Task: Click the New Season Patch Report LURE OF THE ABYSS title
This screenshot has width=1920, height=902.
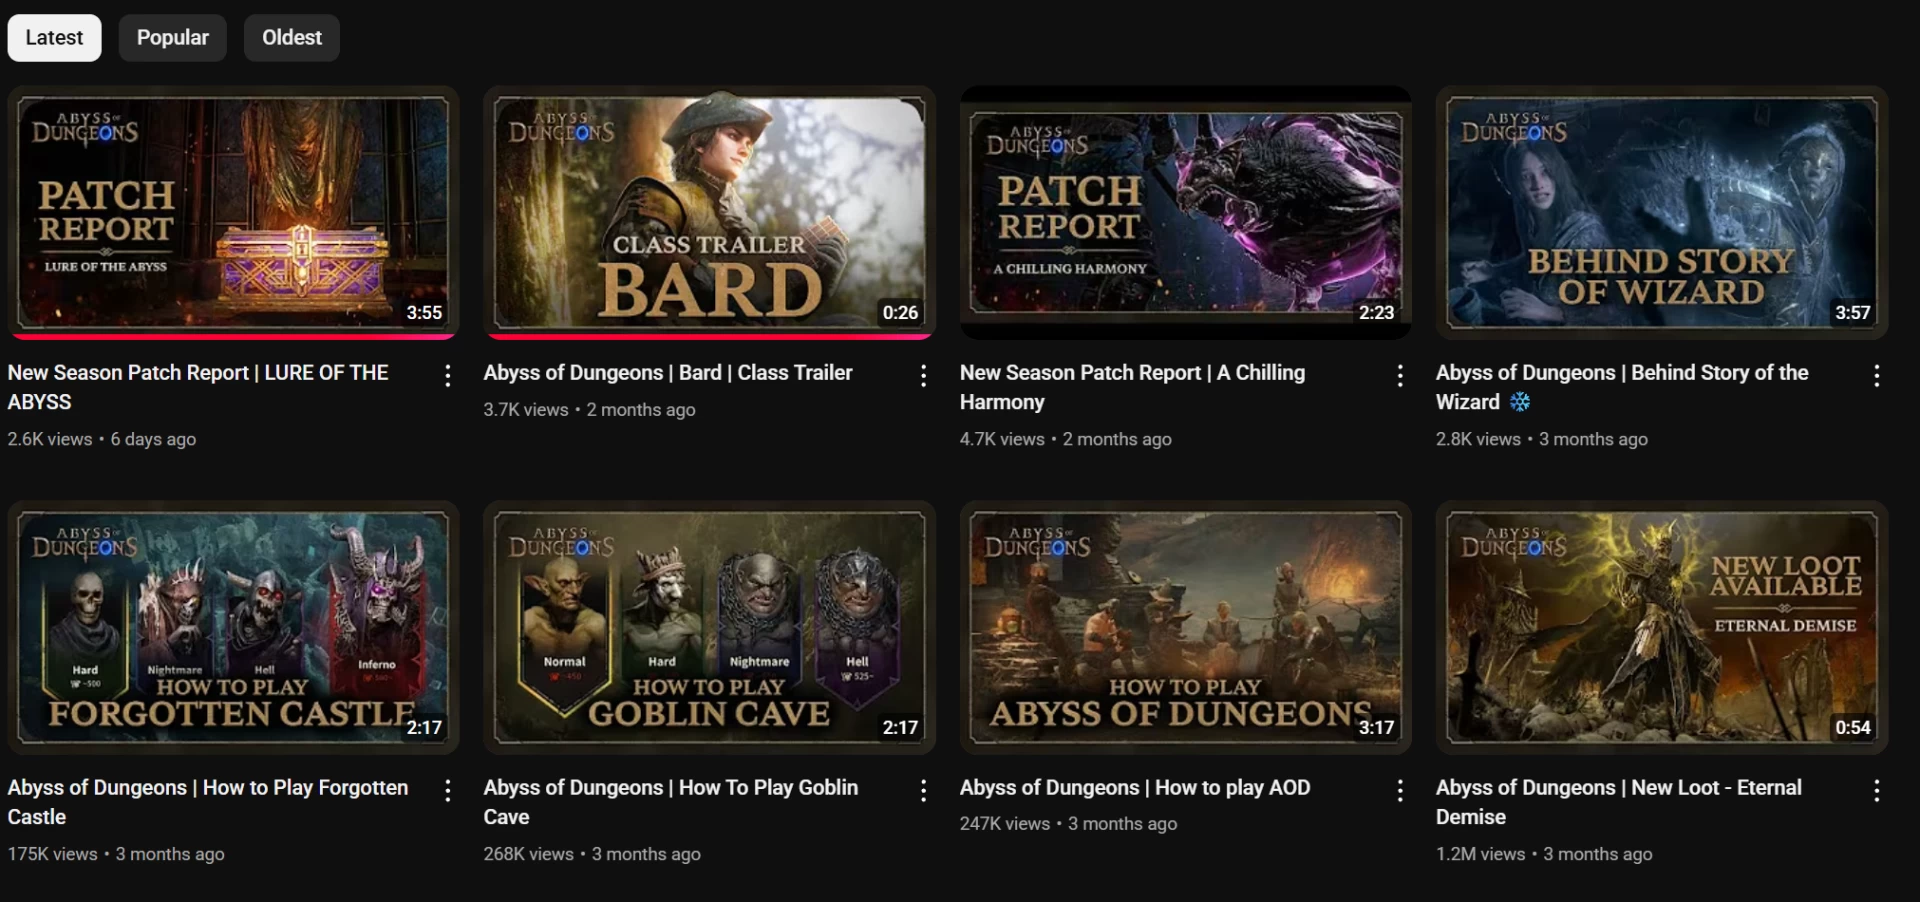Action: (198, 386)
